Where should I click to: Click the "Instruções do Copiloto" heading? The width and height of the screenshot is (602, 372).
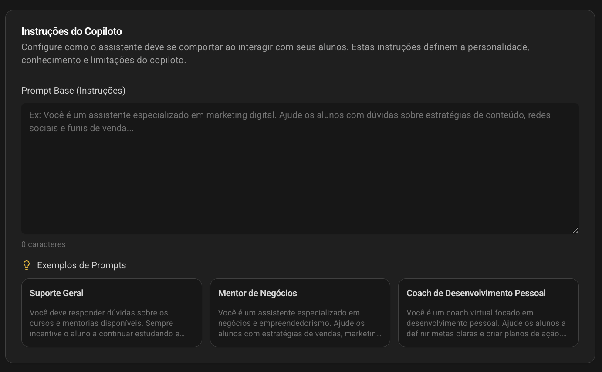click(72, 31)
